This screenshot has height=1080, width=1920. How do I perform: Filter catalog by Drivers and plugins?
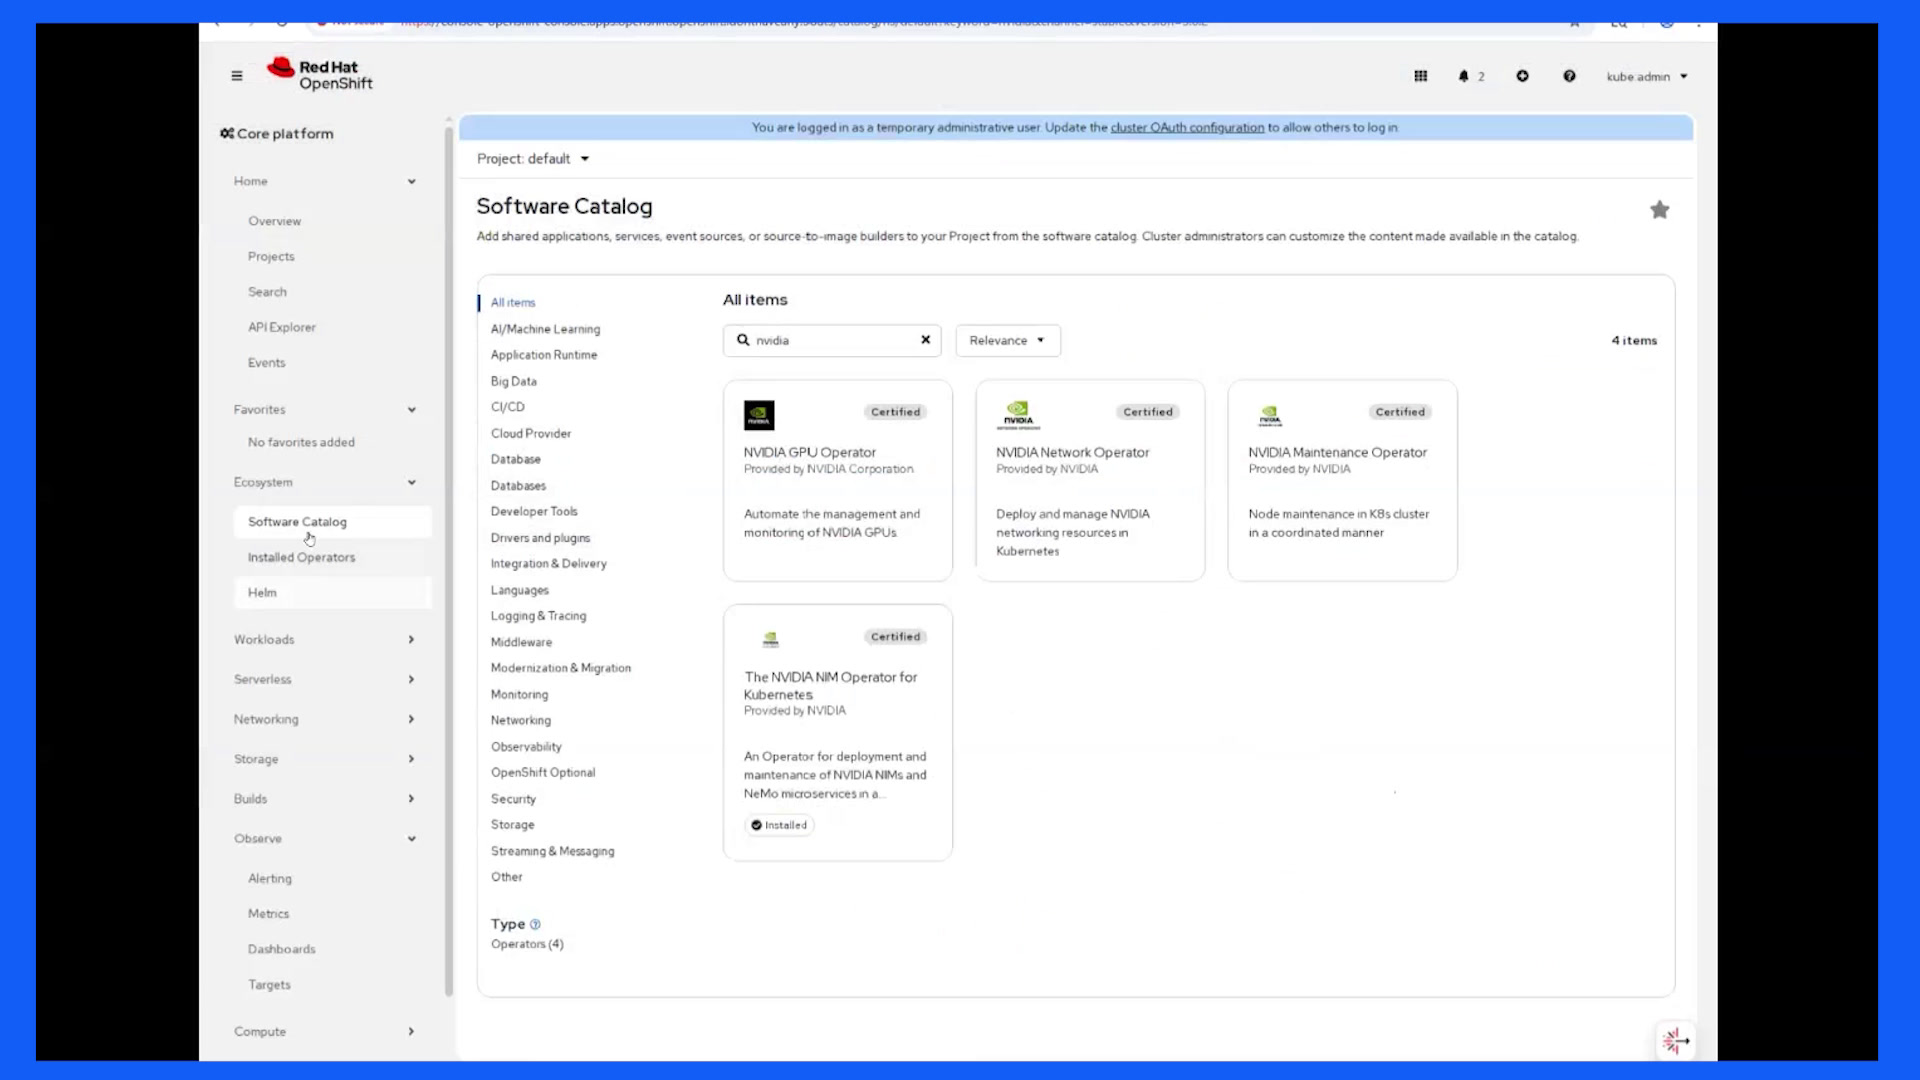(540, 538)
